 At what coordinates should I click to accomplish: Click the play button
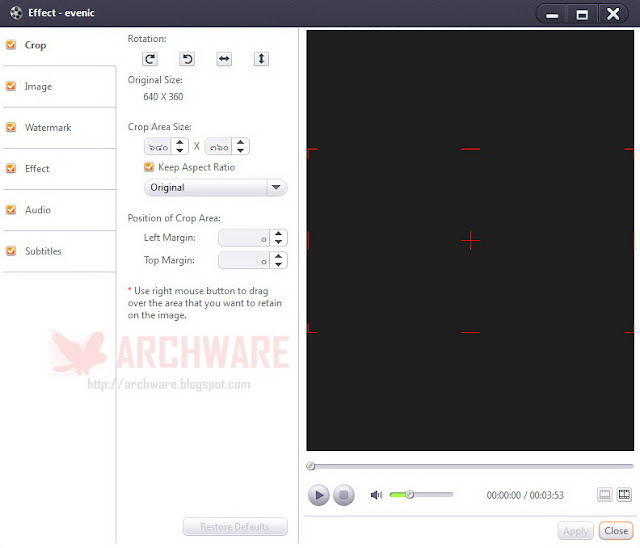(318, 495)
